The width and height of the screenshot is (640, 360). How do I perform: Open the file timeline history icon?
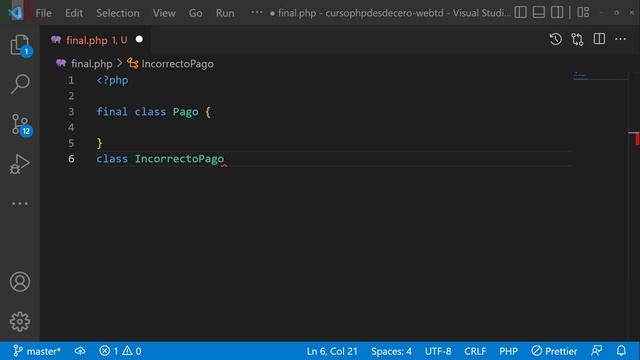coord(556,39)
